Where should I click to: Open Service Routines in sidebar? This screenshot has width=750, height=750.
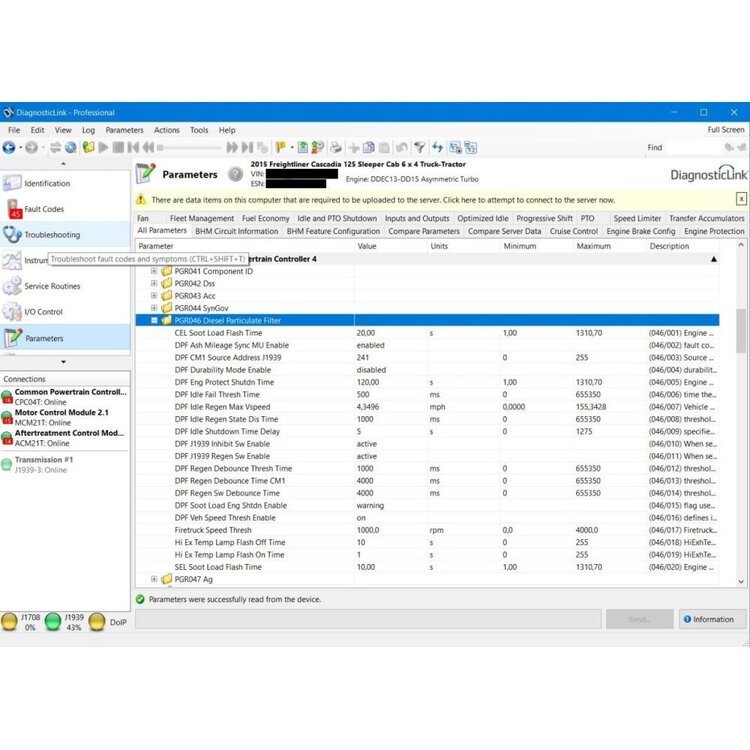click(x=52, y=286)
